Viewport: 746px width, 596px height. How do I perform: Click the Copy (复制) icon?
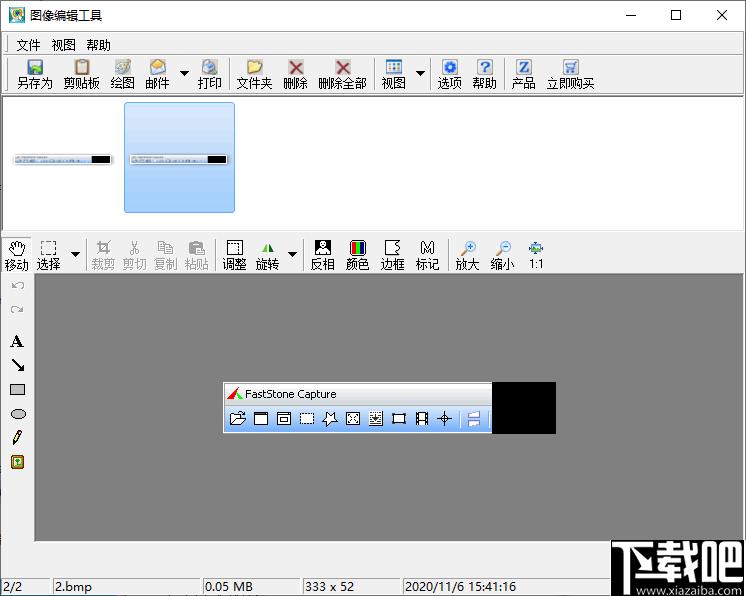(x=165, y=256)
